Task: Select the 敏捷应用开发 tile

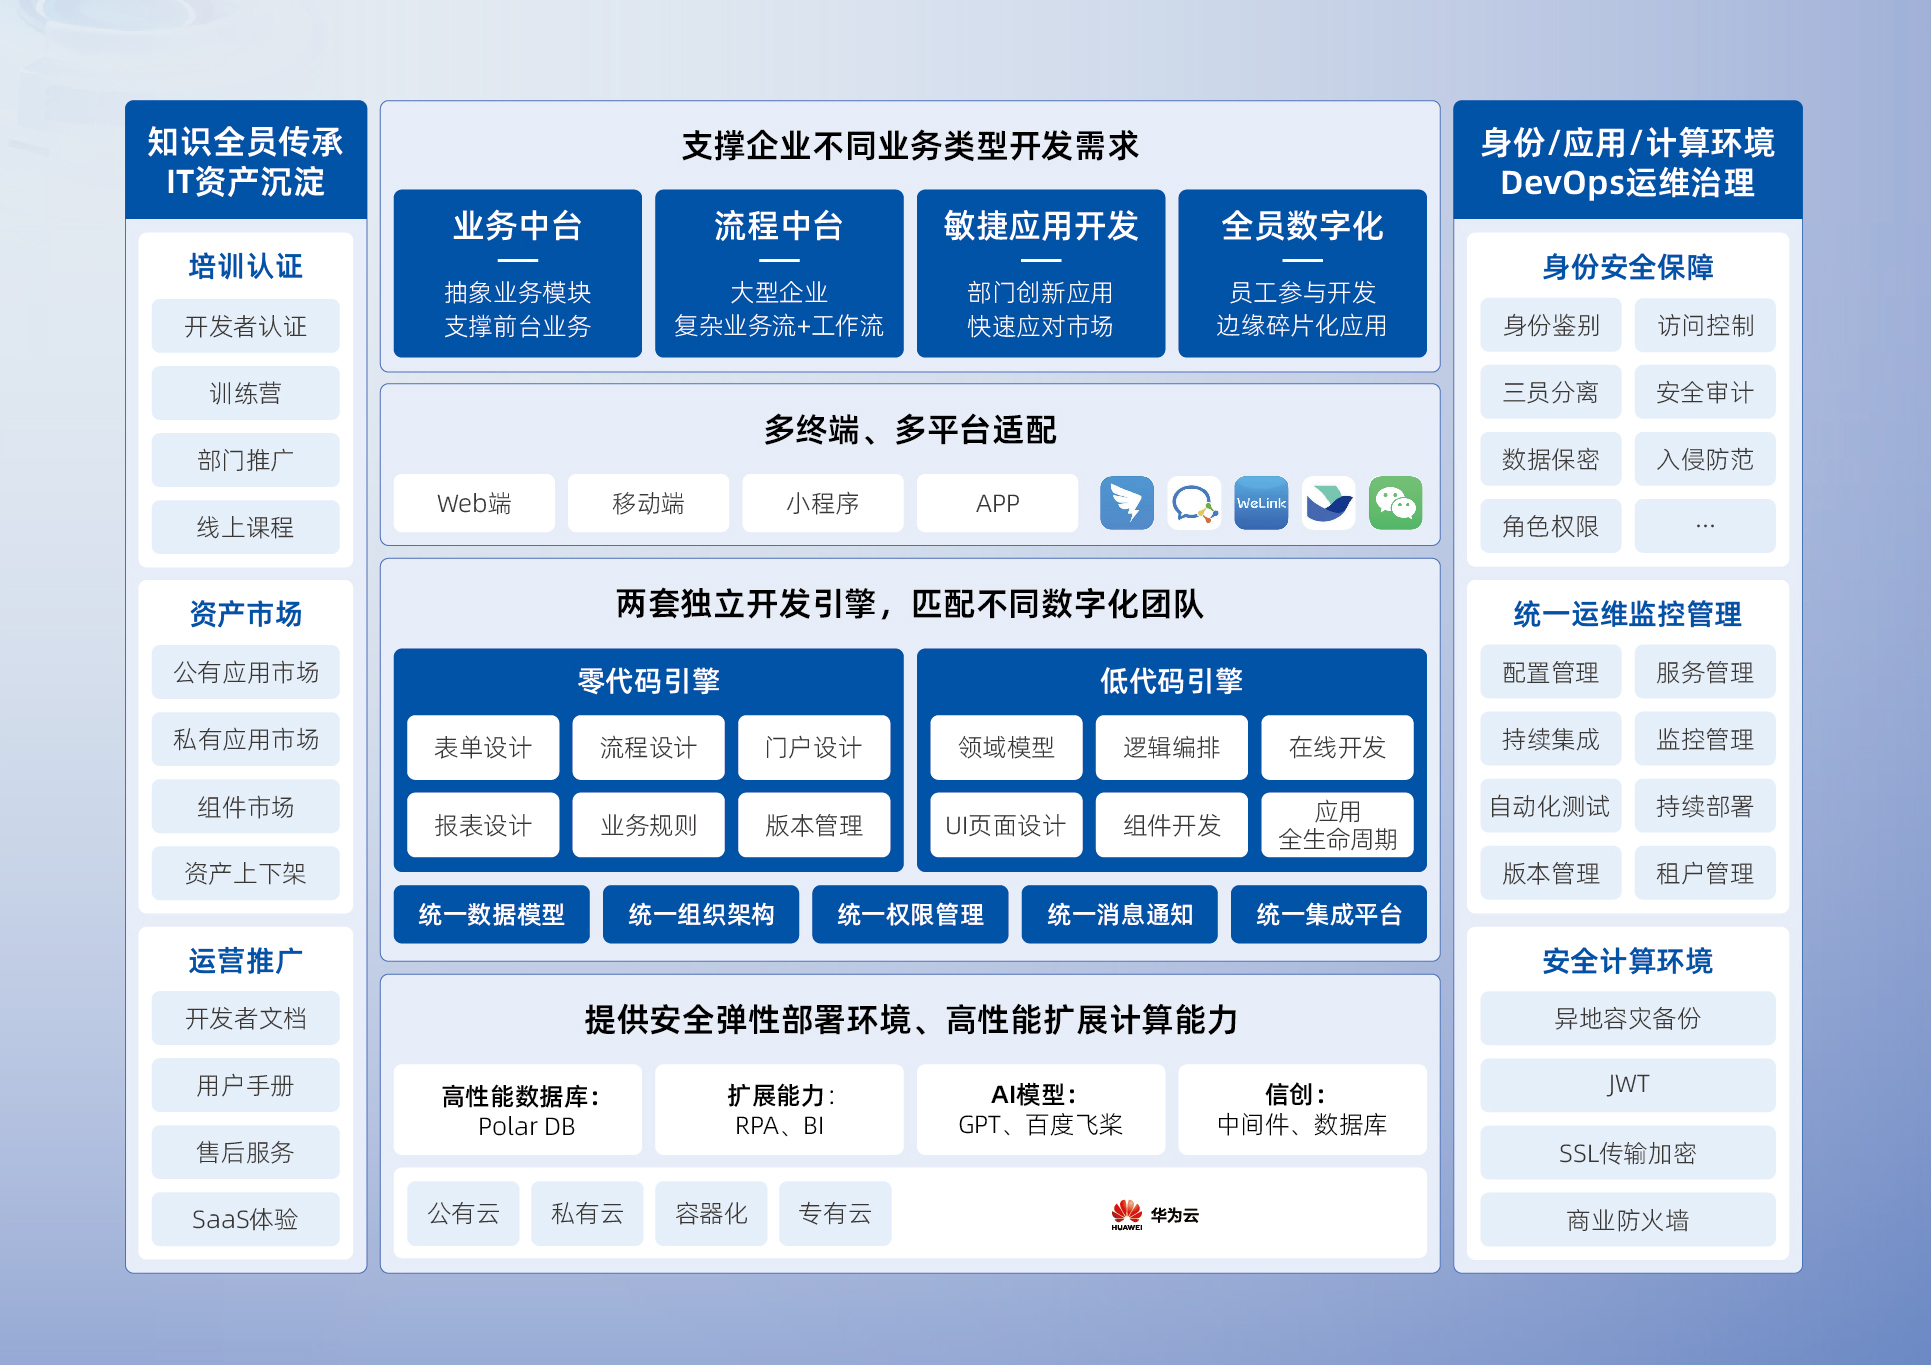Action: click(1040, 272)
